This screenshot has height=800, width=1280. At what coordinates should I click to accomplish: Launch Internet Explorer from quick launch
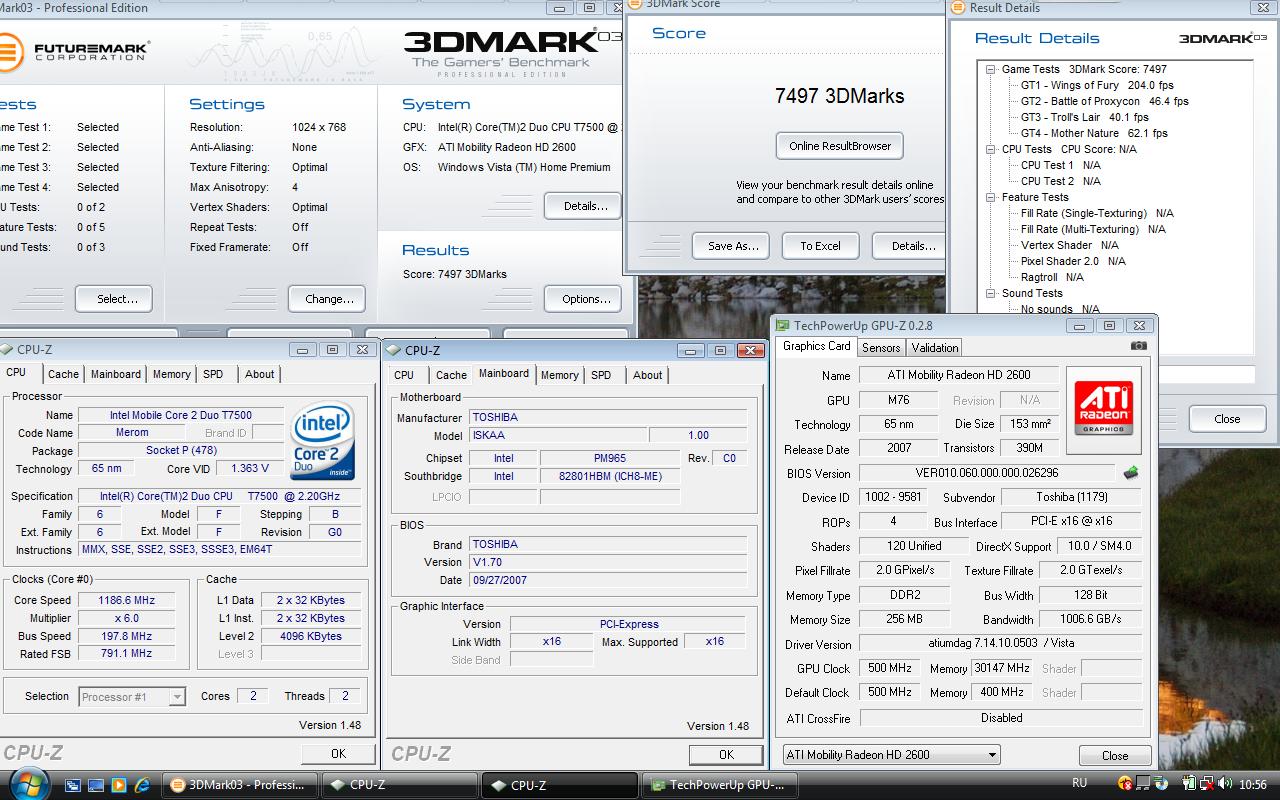[x=142, y=785]
